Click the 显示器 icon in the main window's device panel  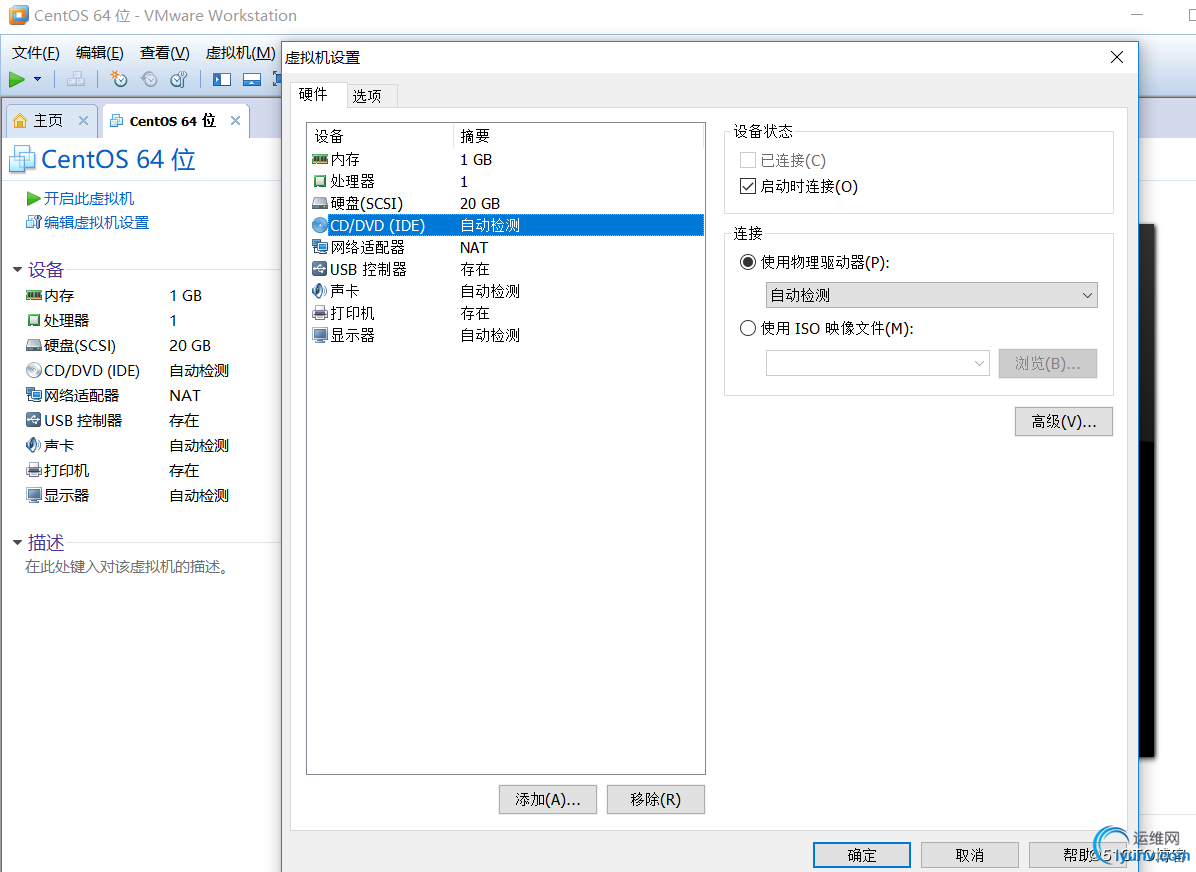pyautogui.click(x=34, y=496)
